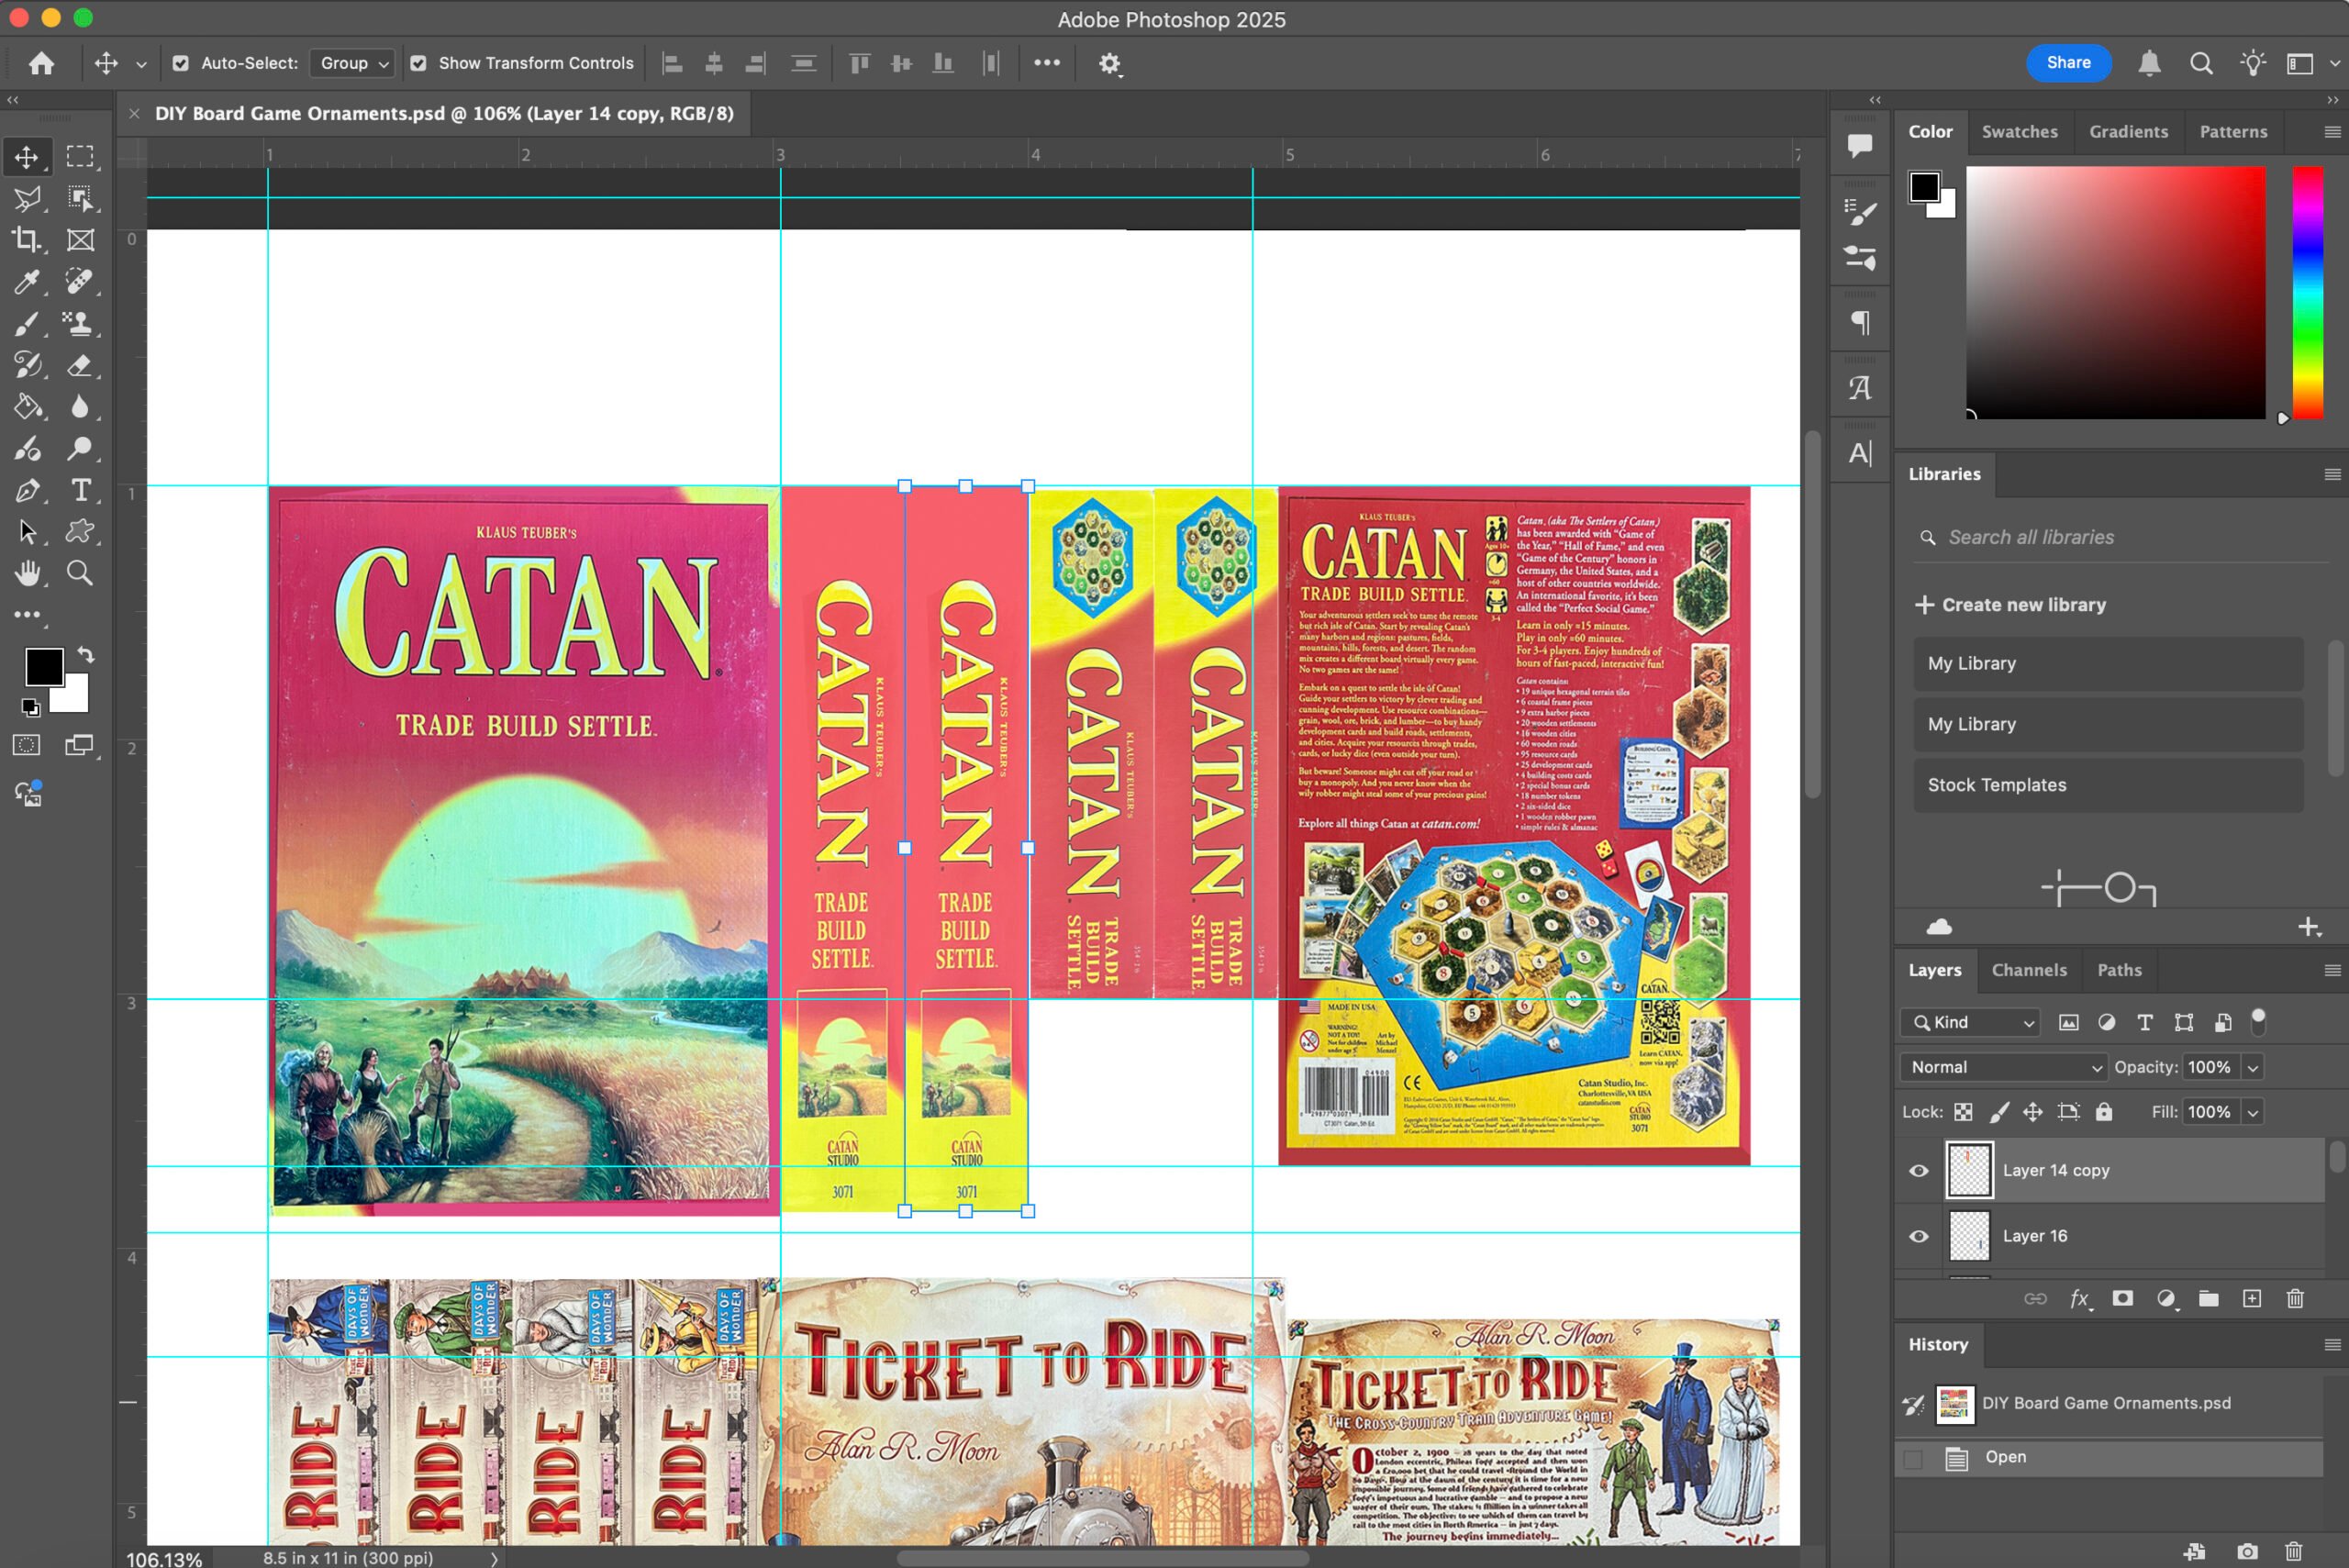Open the Auto-Select Group dropdown
Image resolution: width=2349 pixels, height=1568 pixels.
tap(351, 62)
